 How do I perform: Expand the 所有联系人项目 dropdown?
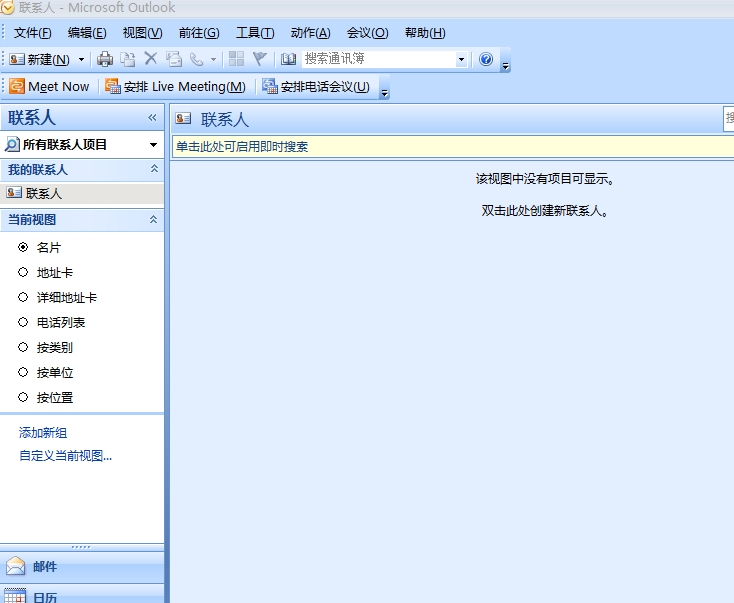[x=153, y=145]
